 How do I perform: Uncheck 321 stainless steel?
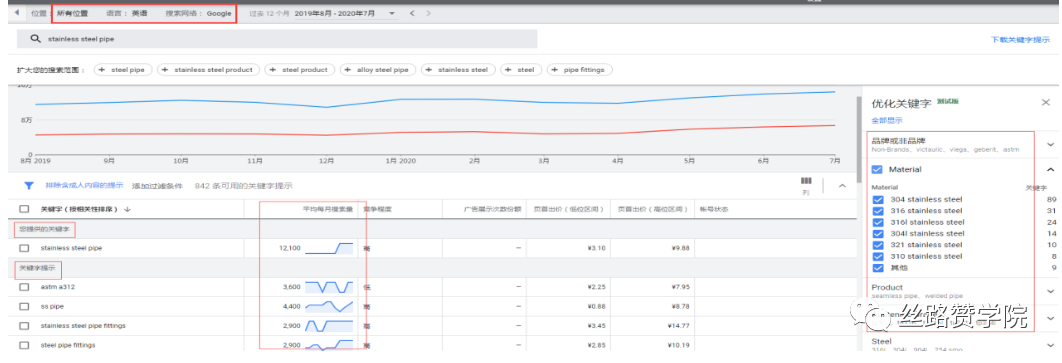pyautogui.click(x=878, y=245)
